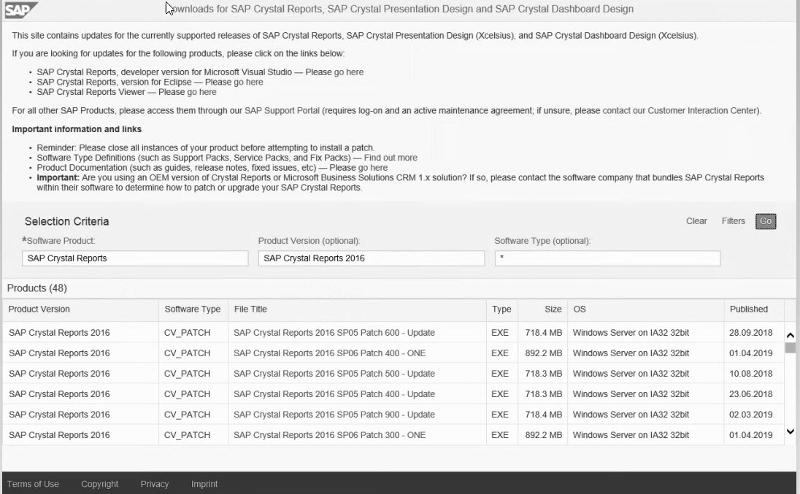Image resolution: width=800 pixels, height=494 pixels.
Task: Select 'SP05 Patch 900 - Update' file title
Action: click(334, 414)
